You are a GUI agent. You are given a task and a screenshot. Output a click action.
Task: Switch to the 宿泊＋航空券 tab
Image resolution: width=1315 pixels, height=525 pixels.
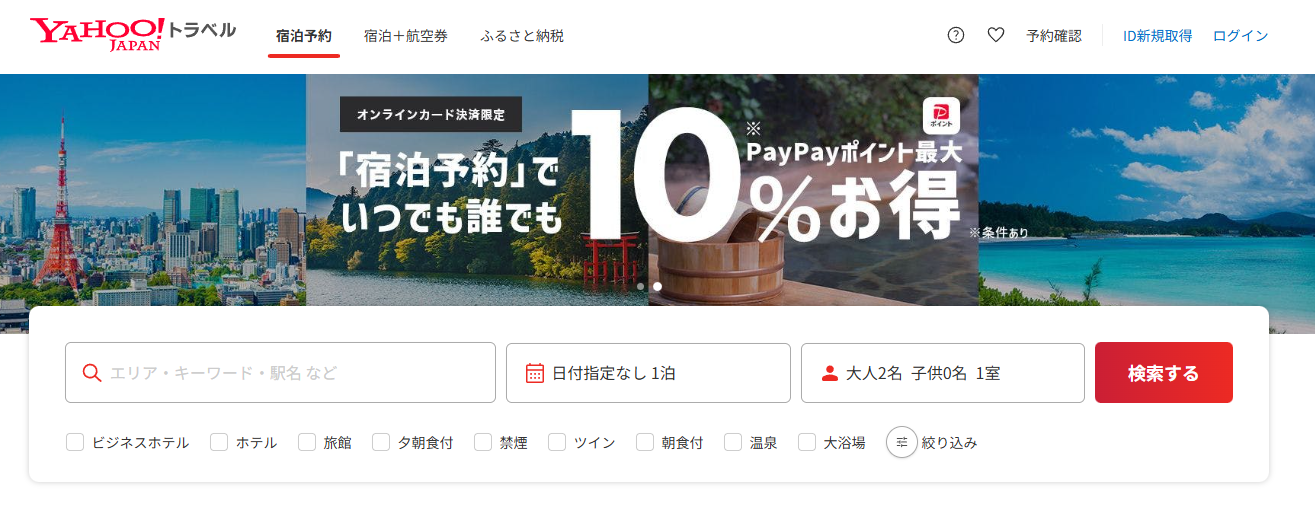click(406, 36)
